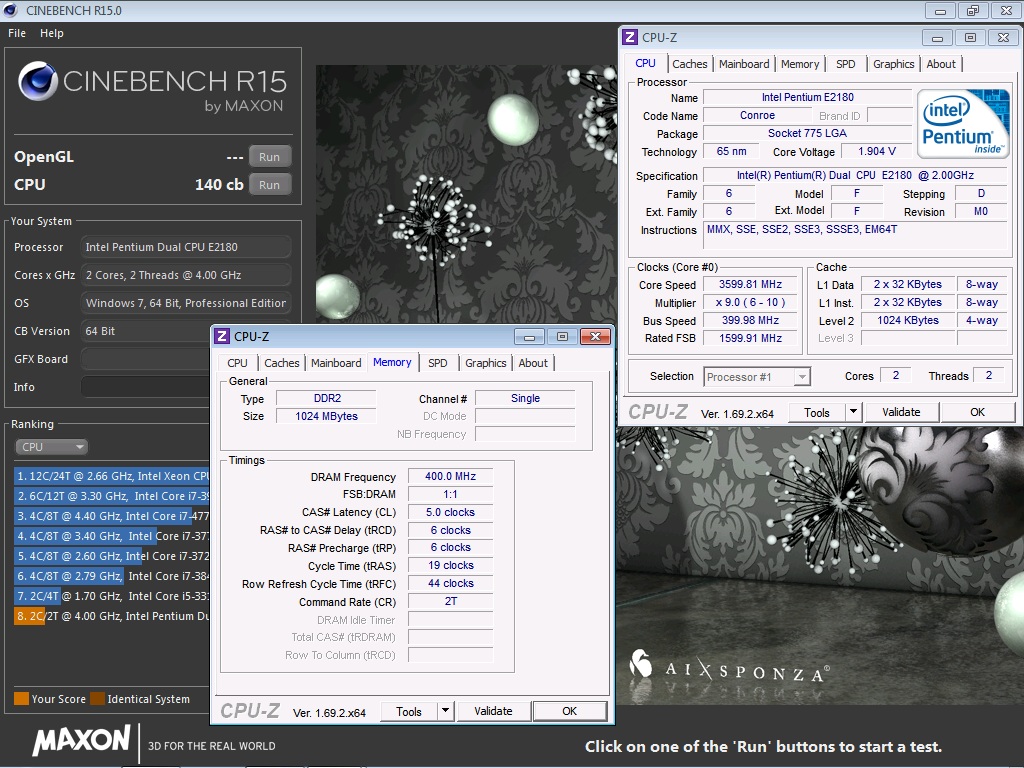Click OK in front CPU-Z Memory window
Screen dimensions: 1024x768
tap(569, 711)
